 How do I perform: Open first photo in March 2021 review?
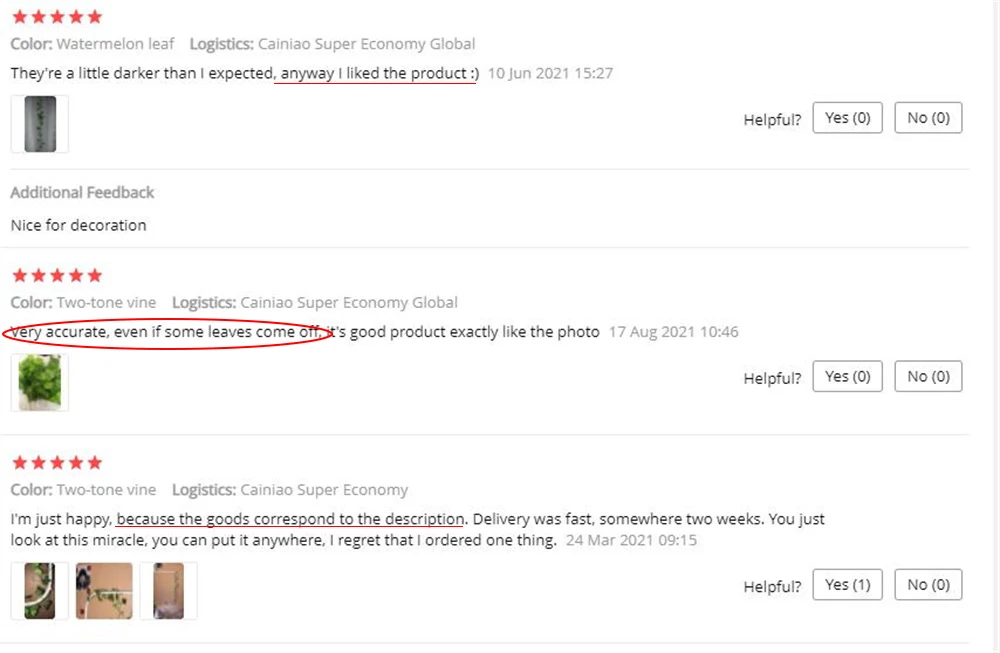[40, 591]
